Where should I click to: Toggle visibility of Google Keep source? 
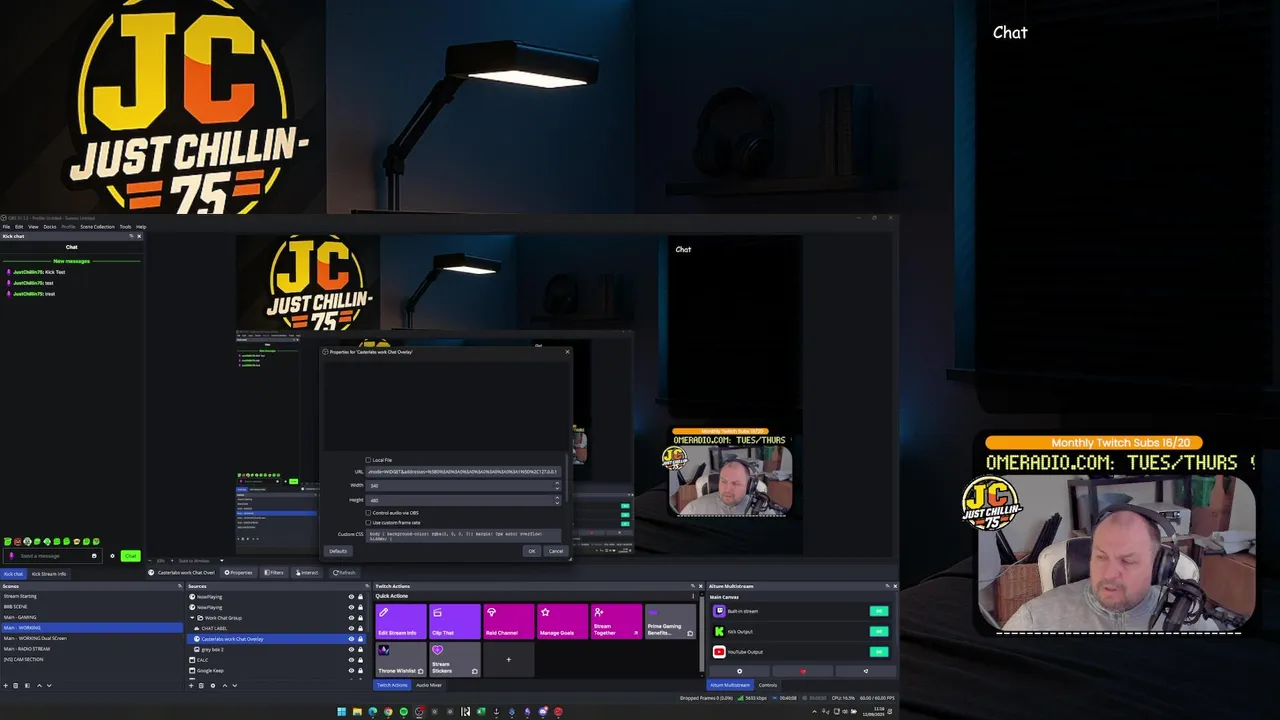point(351,671)
